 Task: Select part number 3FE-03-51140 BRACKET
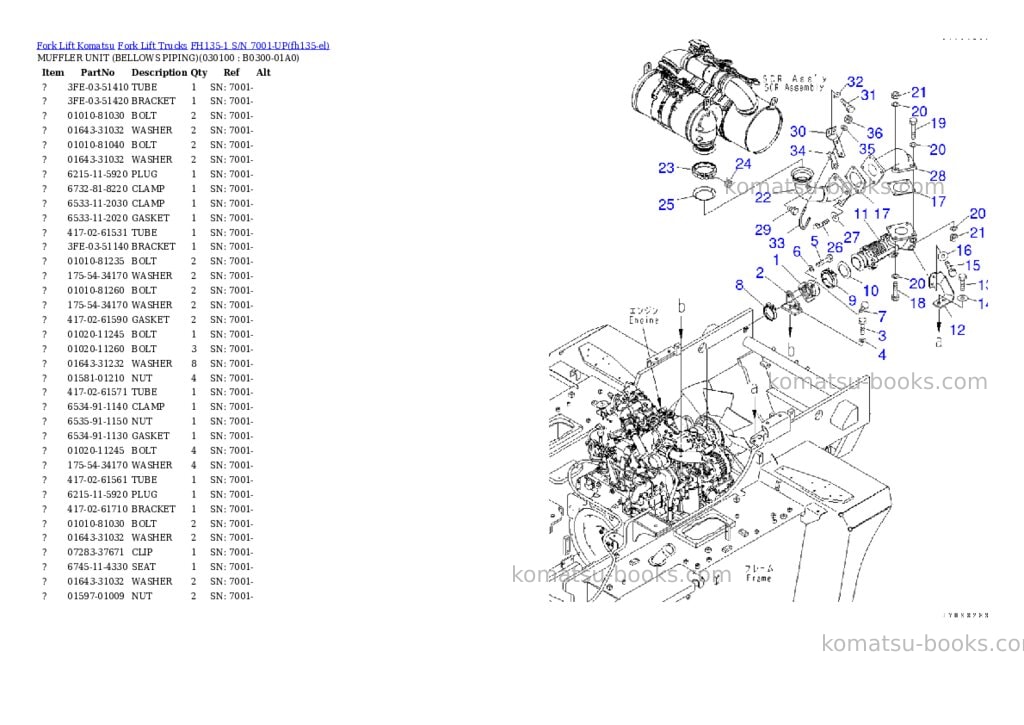click(121, 247)
